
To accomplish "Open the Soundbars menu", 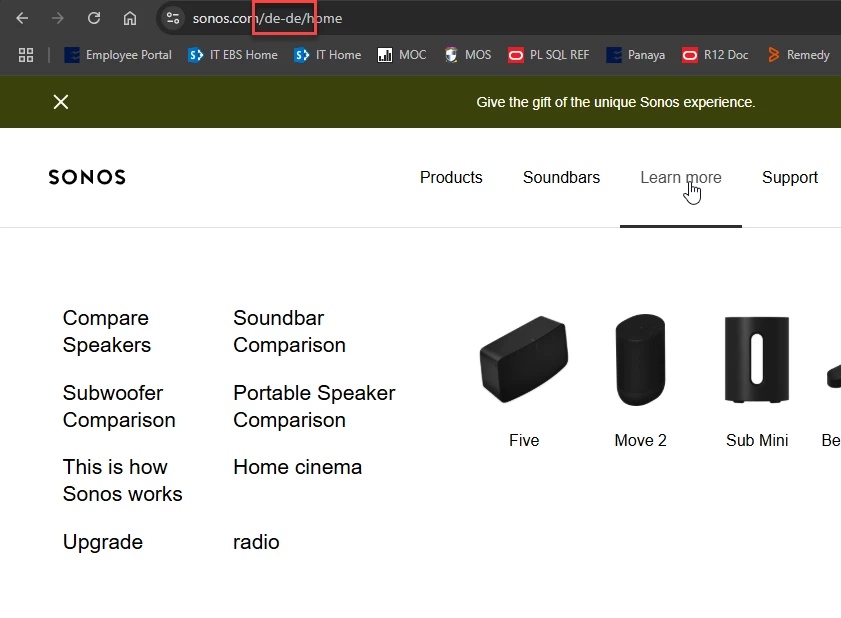I will (x=562, y=178).
